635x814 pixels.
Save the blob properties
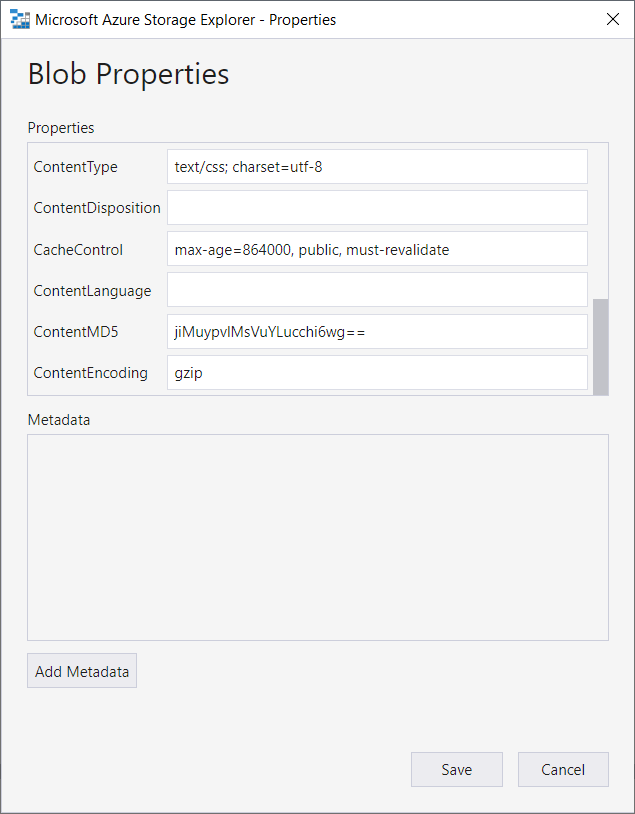457,770
